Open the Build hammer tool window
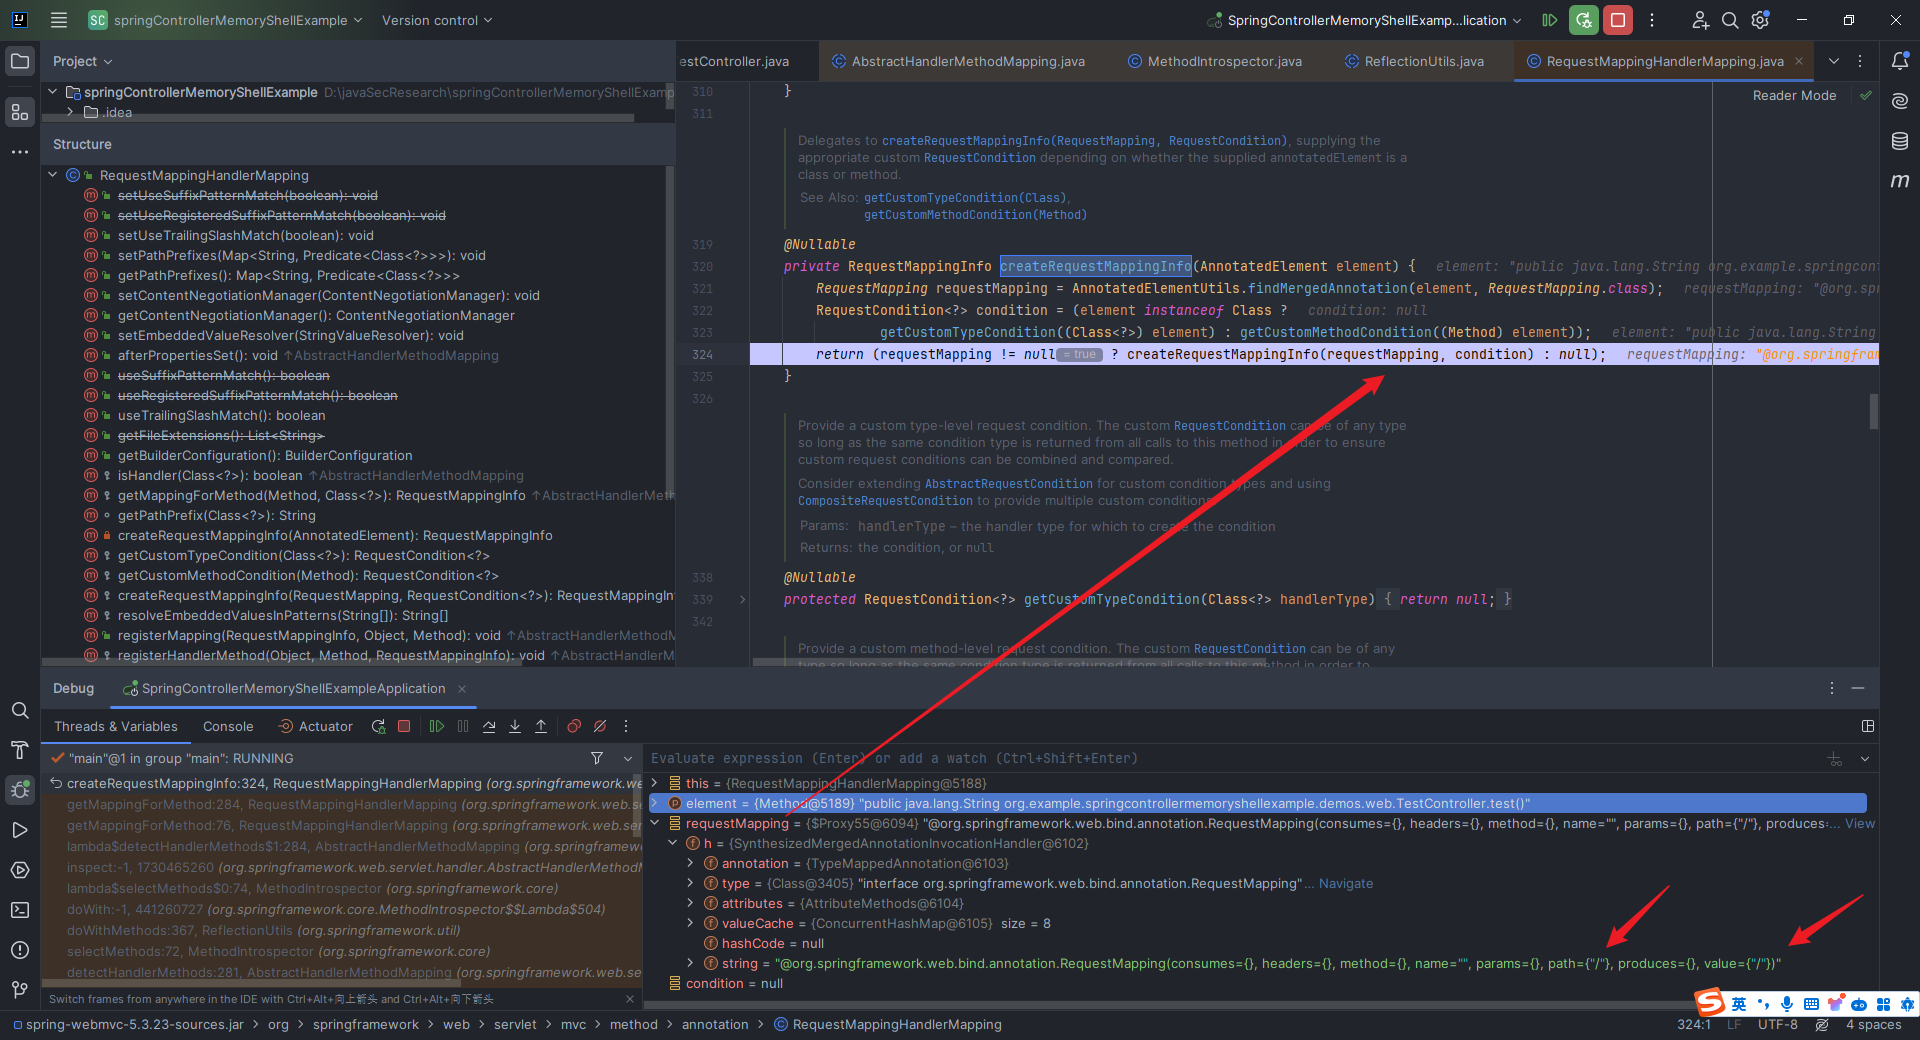Screen dimensions: 1920x1040 (20, 750)
